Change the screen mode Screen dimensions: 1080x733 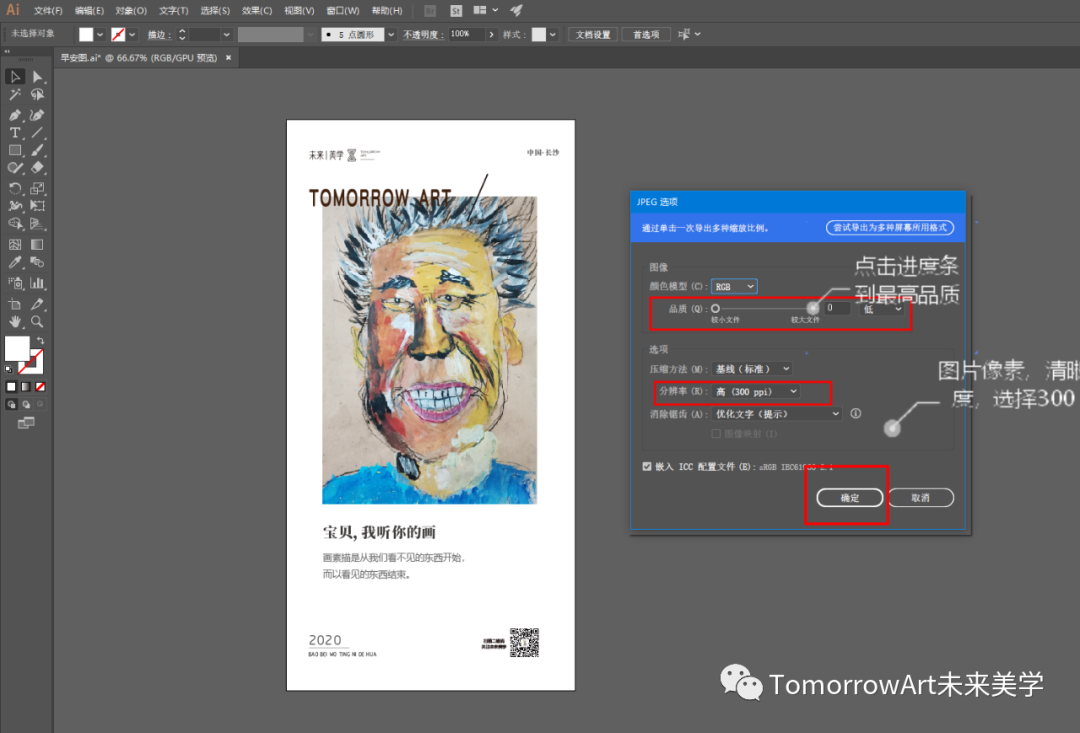pyautogui.click(x=26, y=423)
